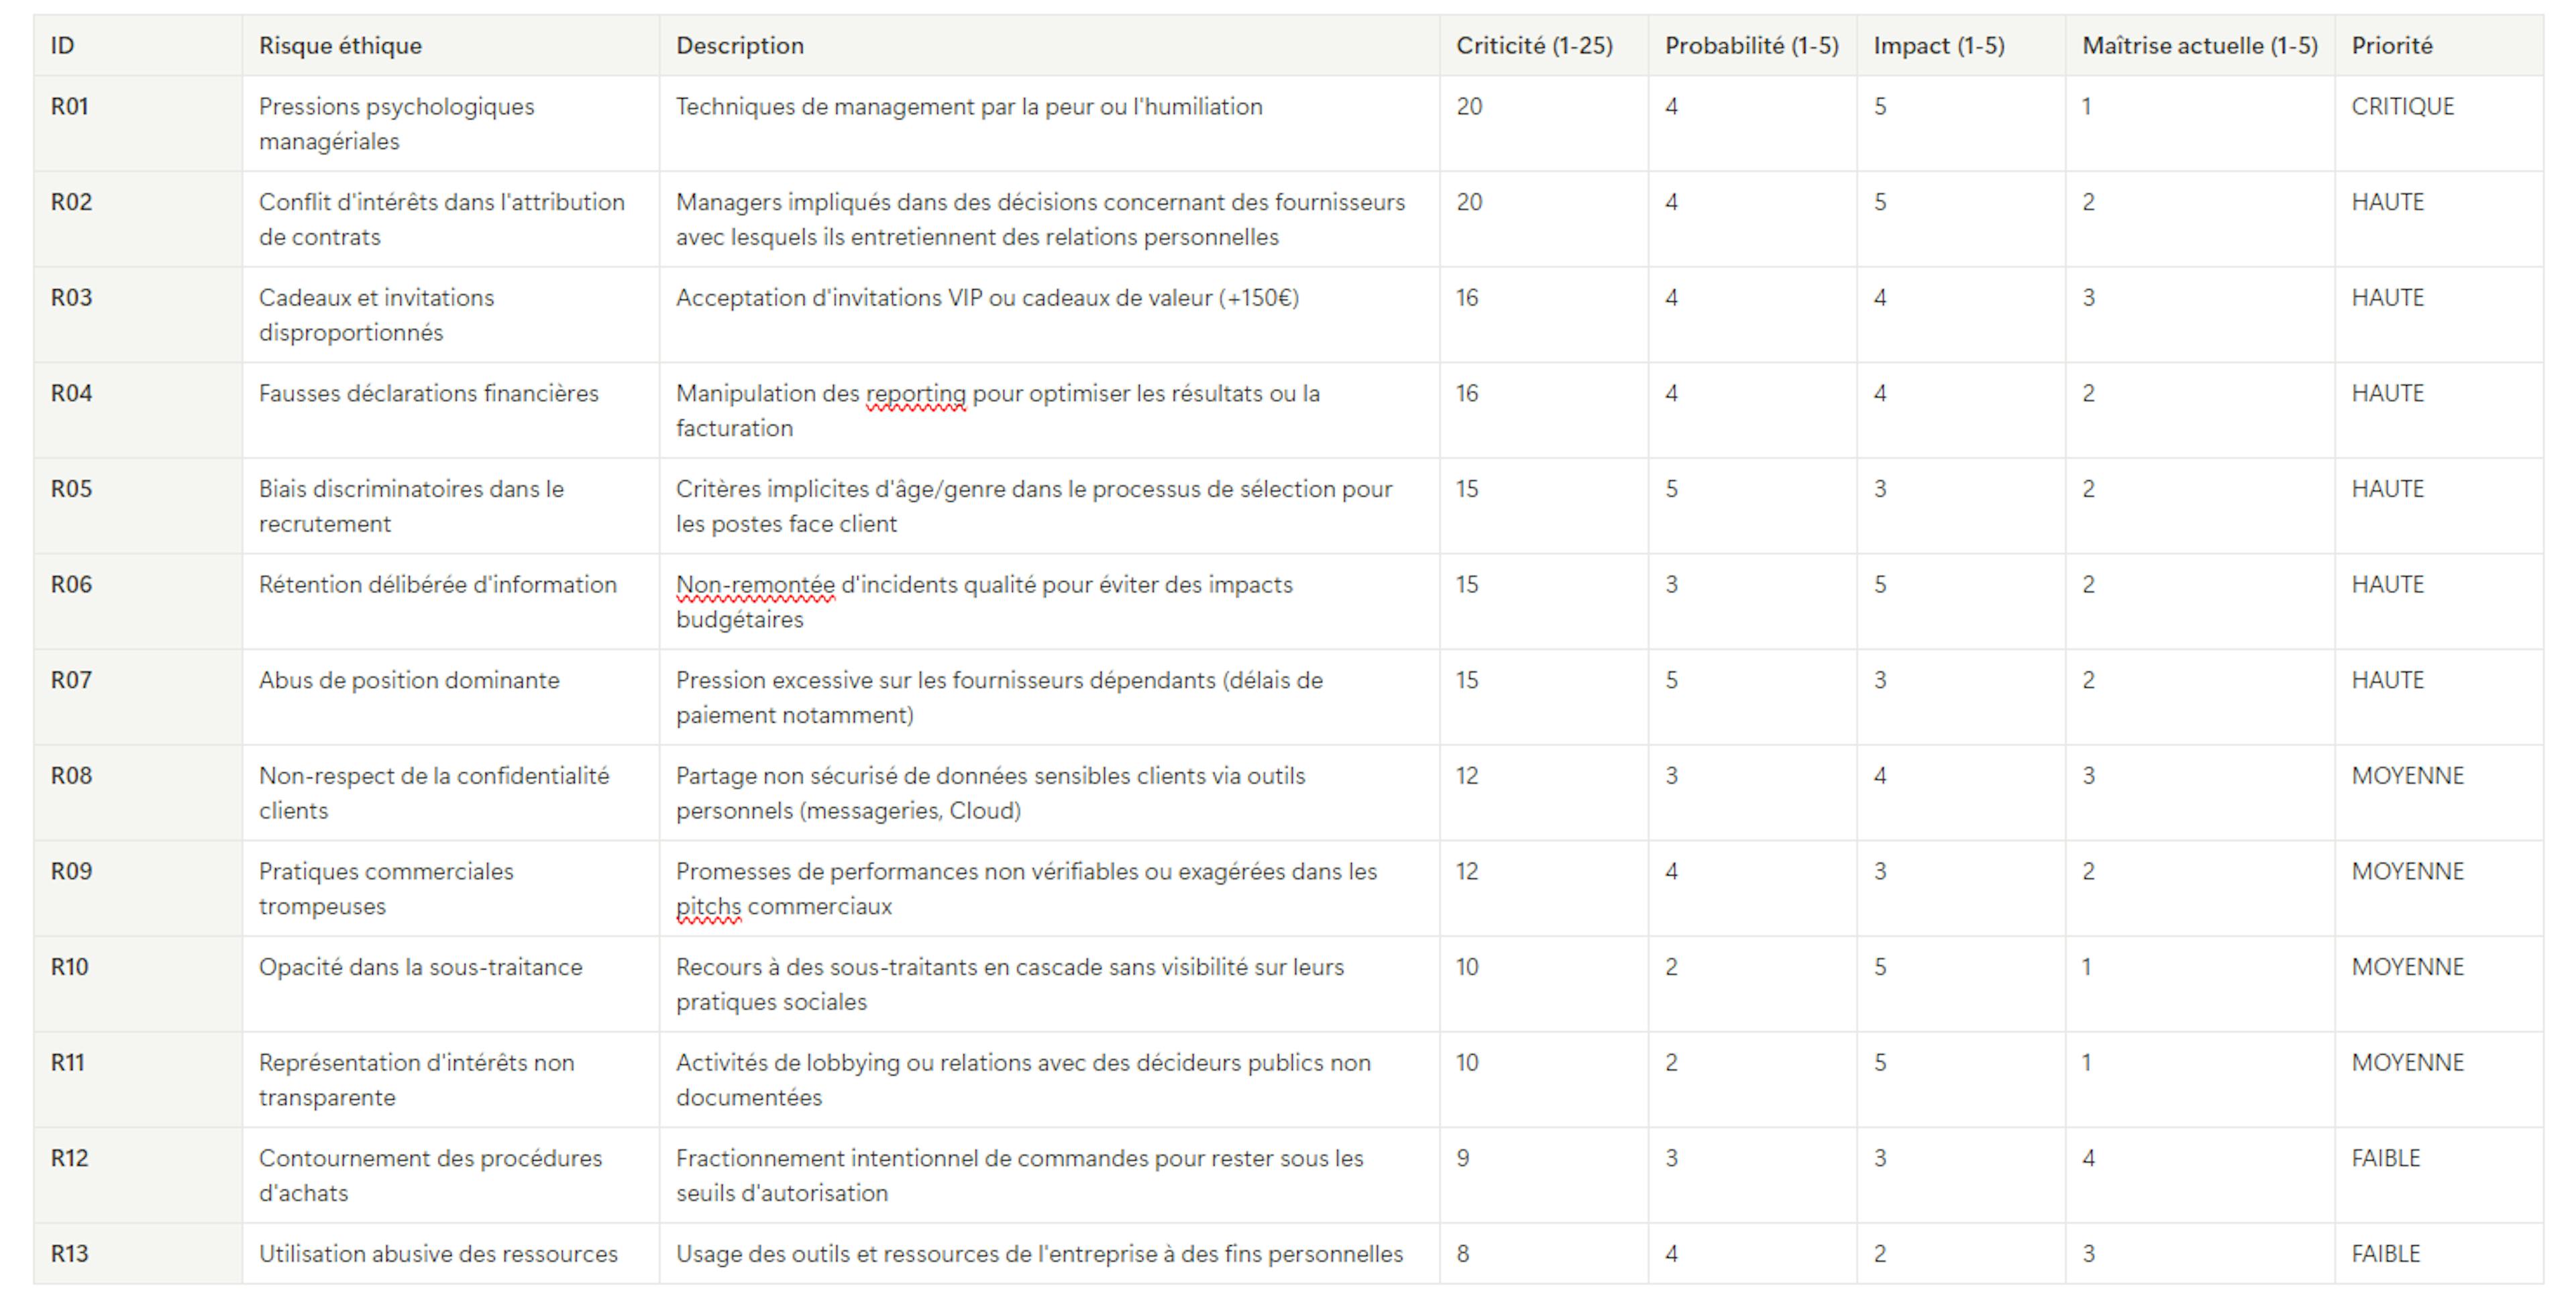Image resolution: width=2576 pixels, height=1309 pixels.
Task: Click the FAIBLE priority cell of R12
Action: (2439, 1175)
